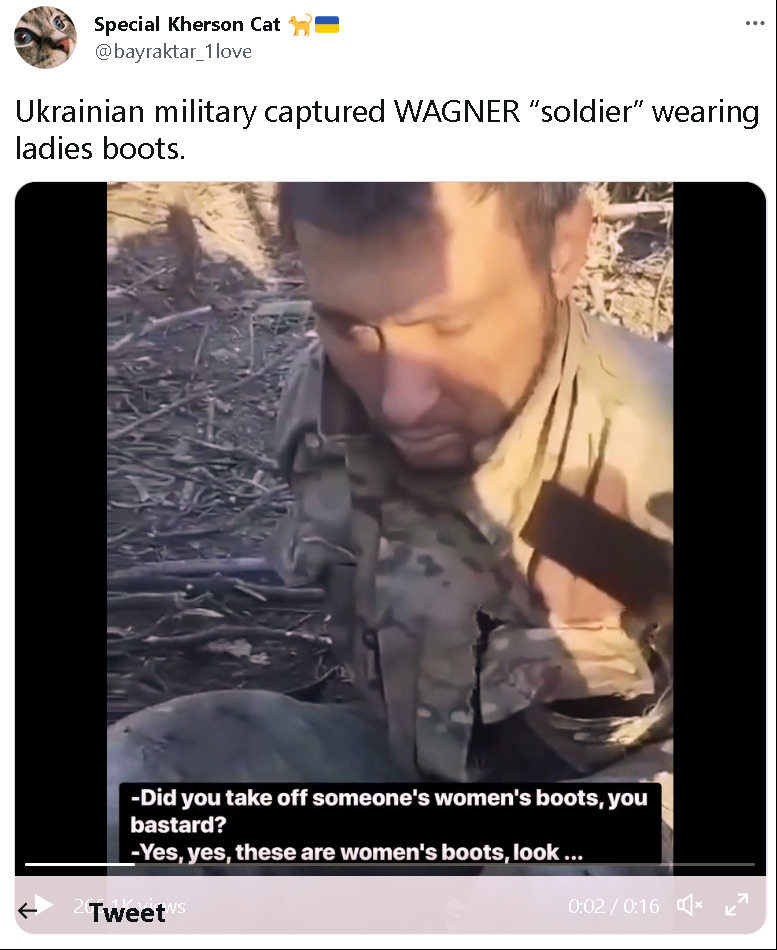The width and height of the screenshot is (777, 950).
Task: Click the Tweet header label
Action: click(x=127, y=913)
